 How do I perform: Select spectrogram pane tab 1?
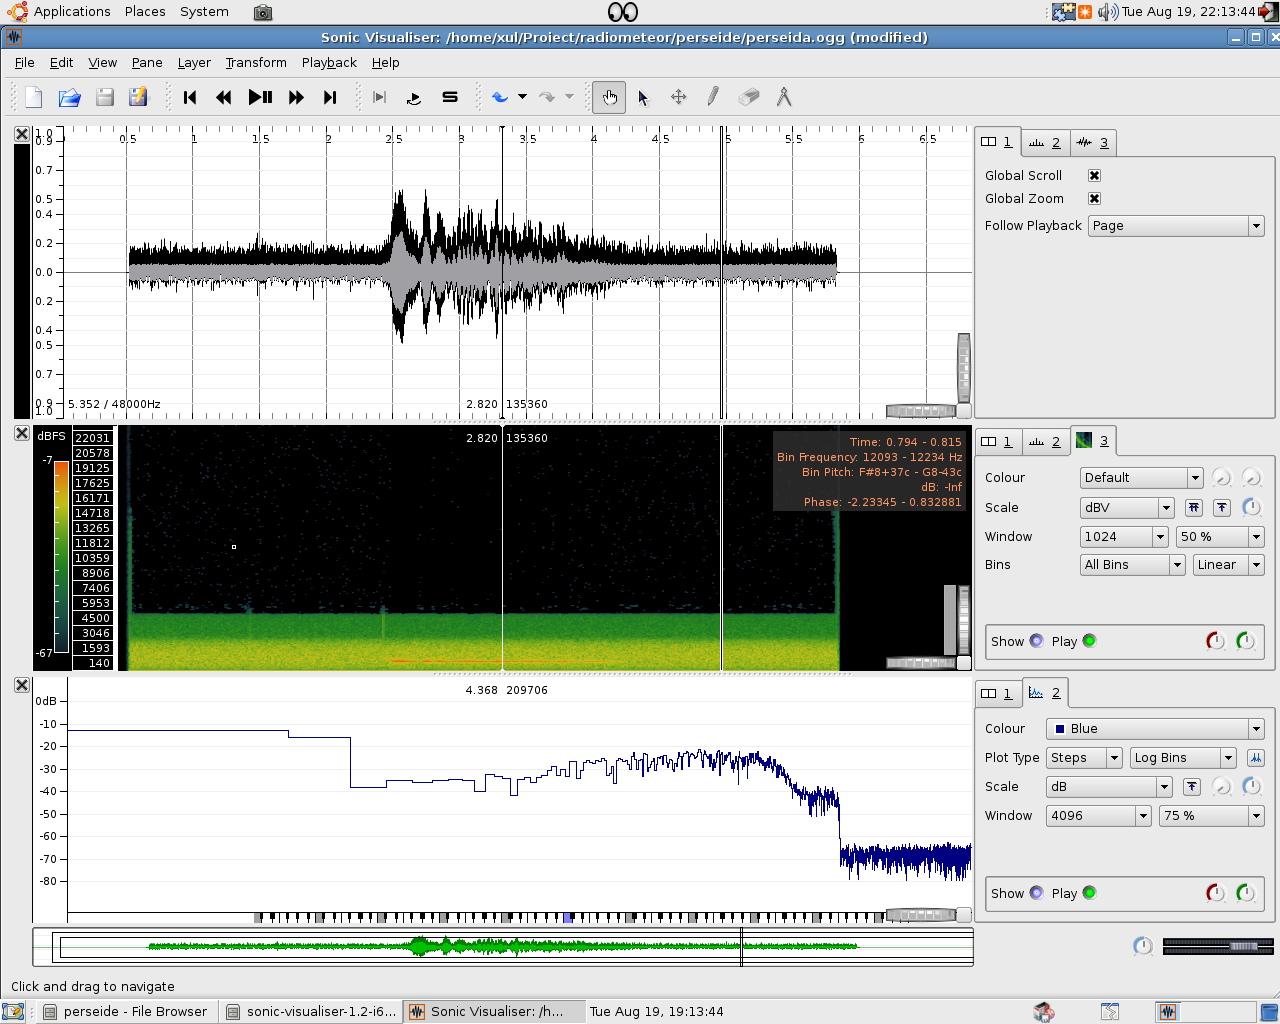(997, 441)
